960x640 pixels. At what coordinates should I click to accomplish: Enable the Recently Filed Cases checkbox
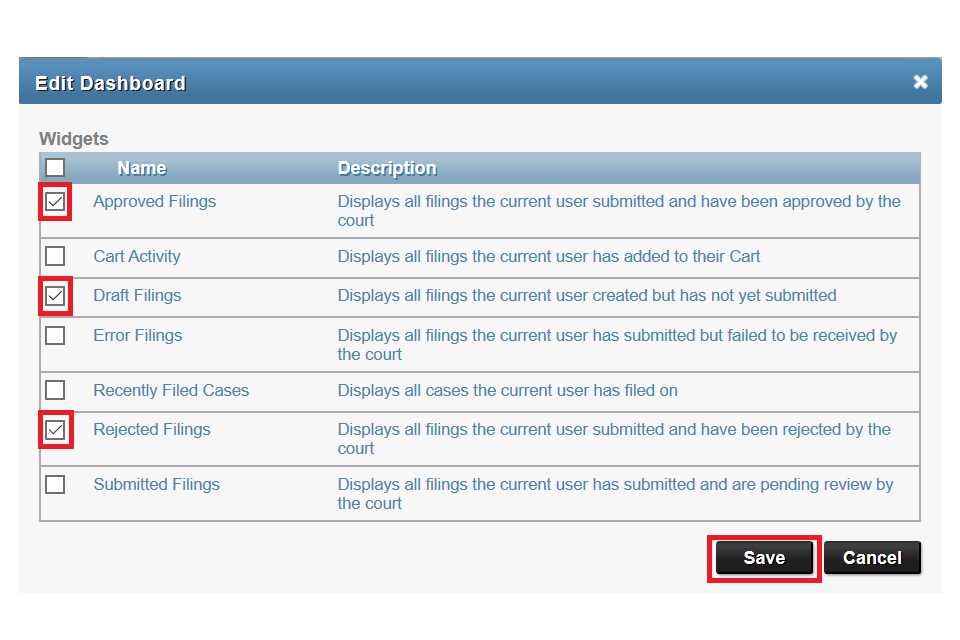55,390
